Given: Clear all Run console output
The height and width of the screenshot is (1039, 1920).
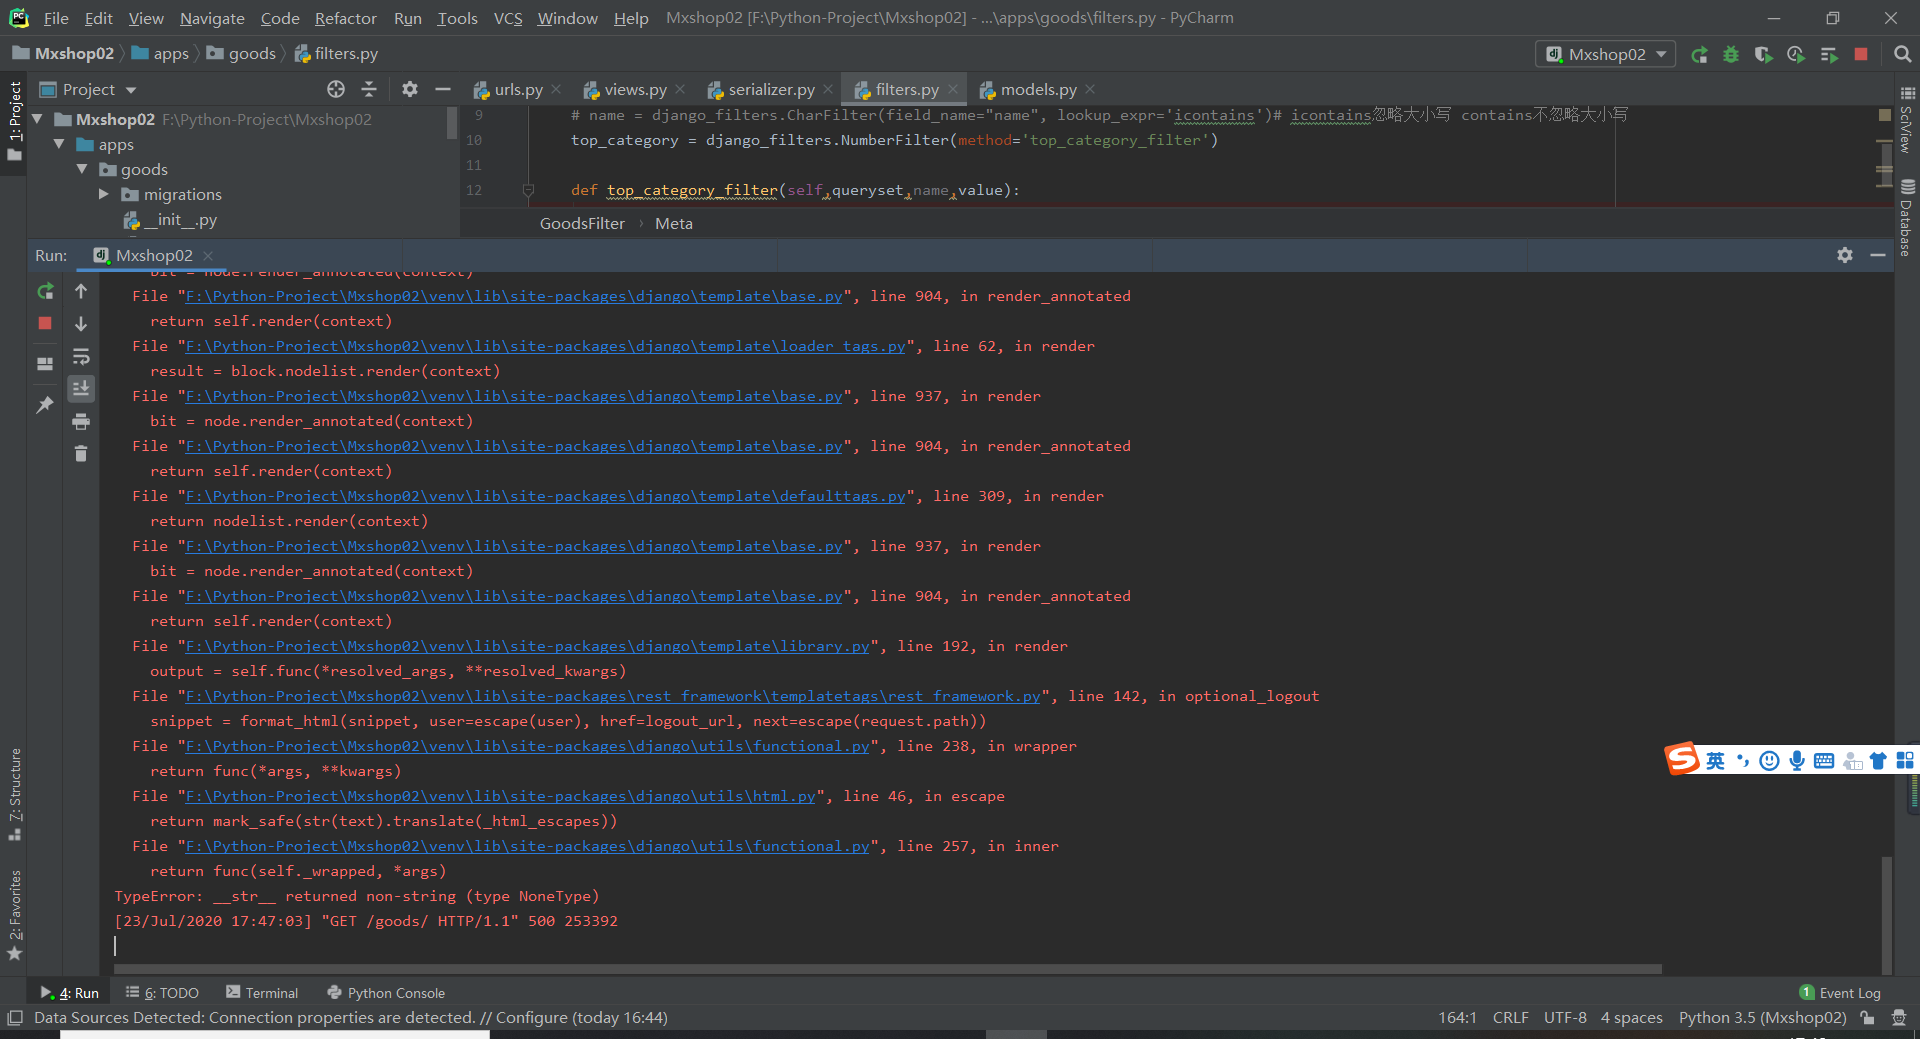Looking at the screenshot, I should [x=81, y=454].
